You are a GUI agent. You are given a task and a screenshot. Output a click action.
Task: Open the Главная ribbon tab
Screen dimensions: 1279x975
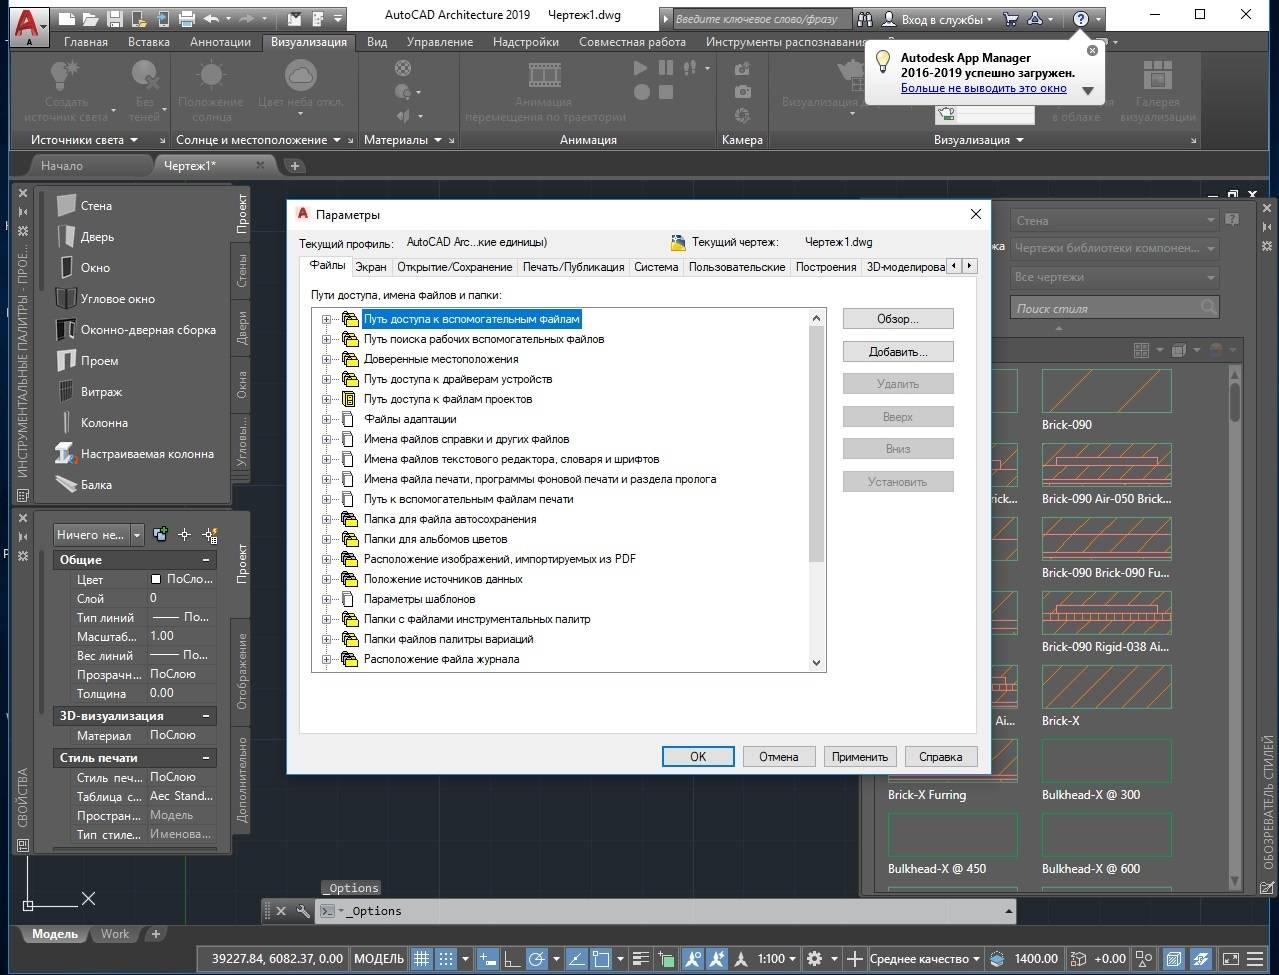pyautogui.click(x=86, y=42)
